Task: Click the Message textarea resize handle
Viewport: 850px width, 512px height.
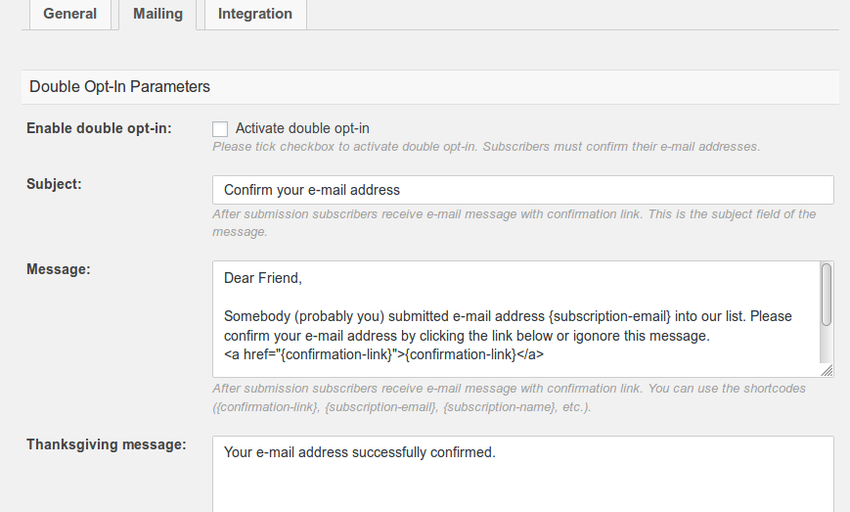Action: (827, 371)
